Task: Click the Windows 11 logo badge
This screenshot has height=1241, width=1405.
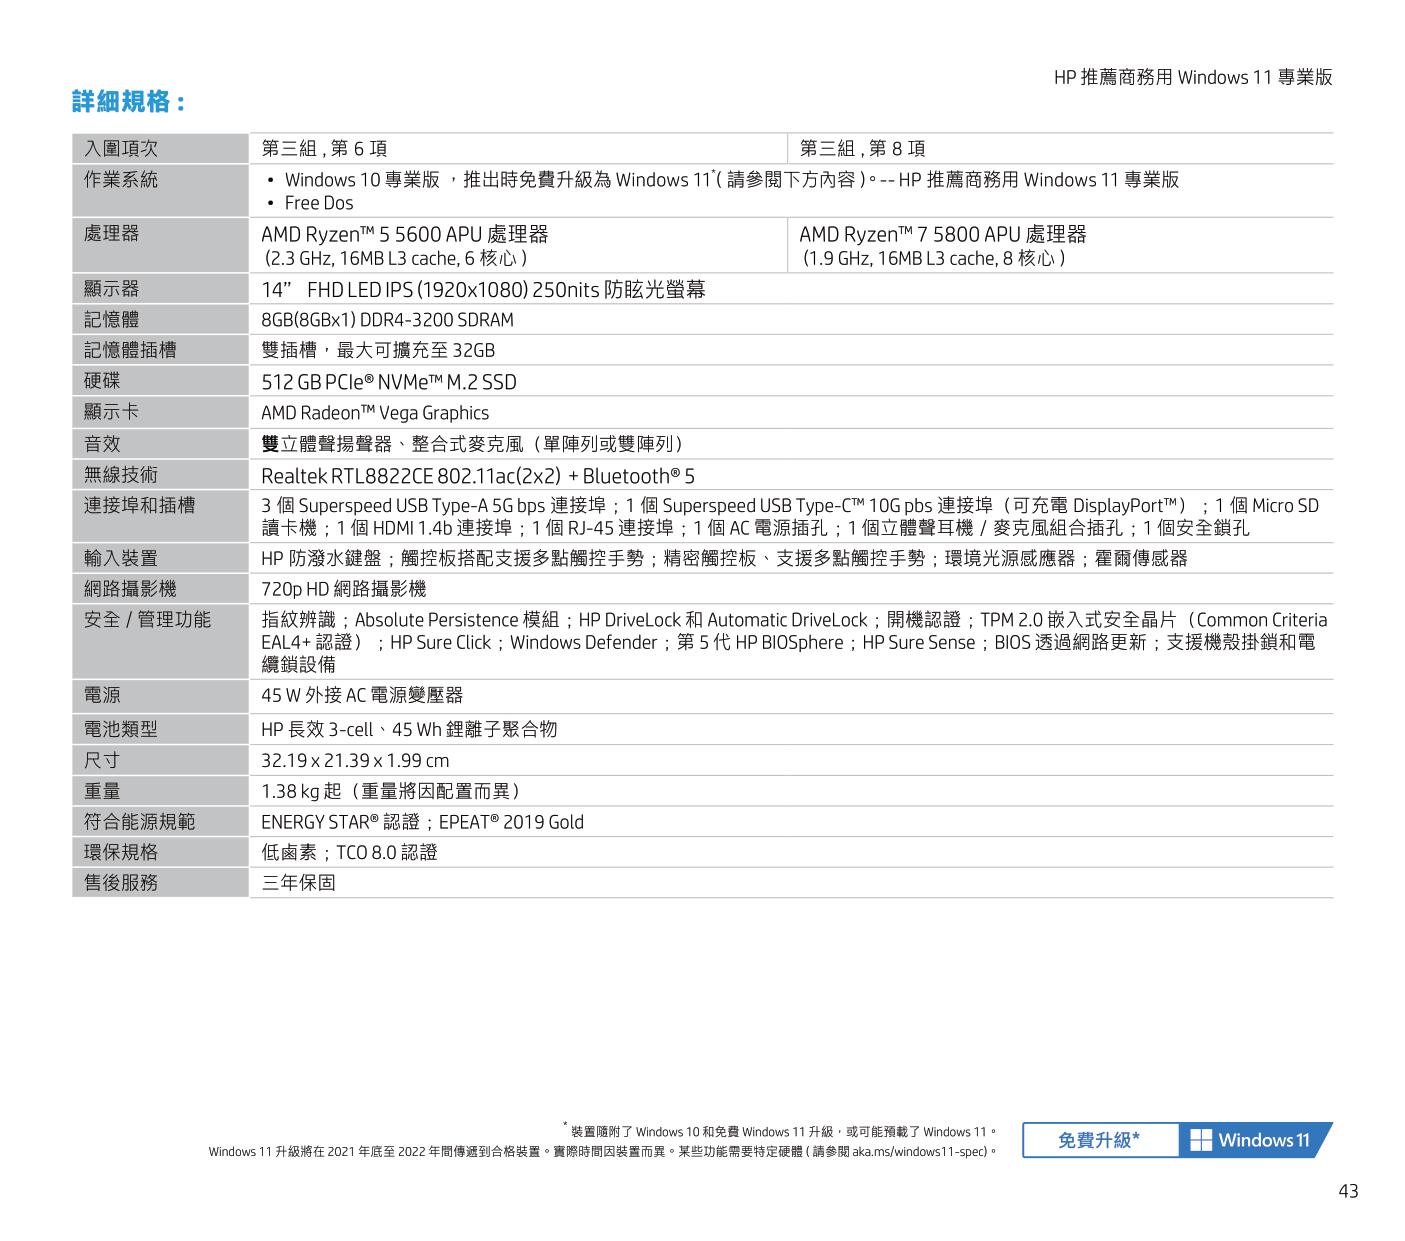Action: tap(1256, 1140)
